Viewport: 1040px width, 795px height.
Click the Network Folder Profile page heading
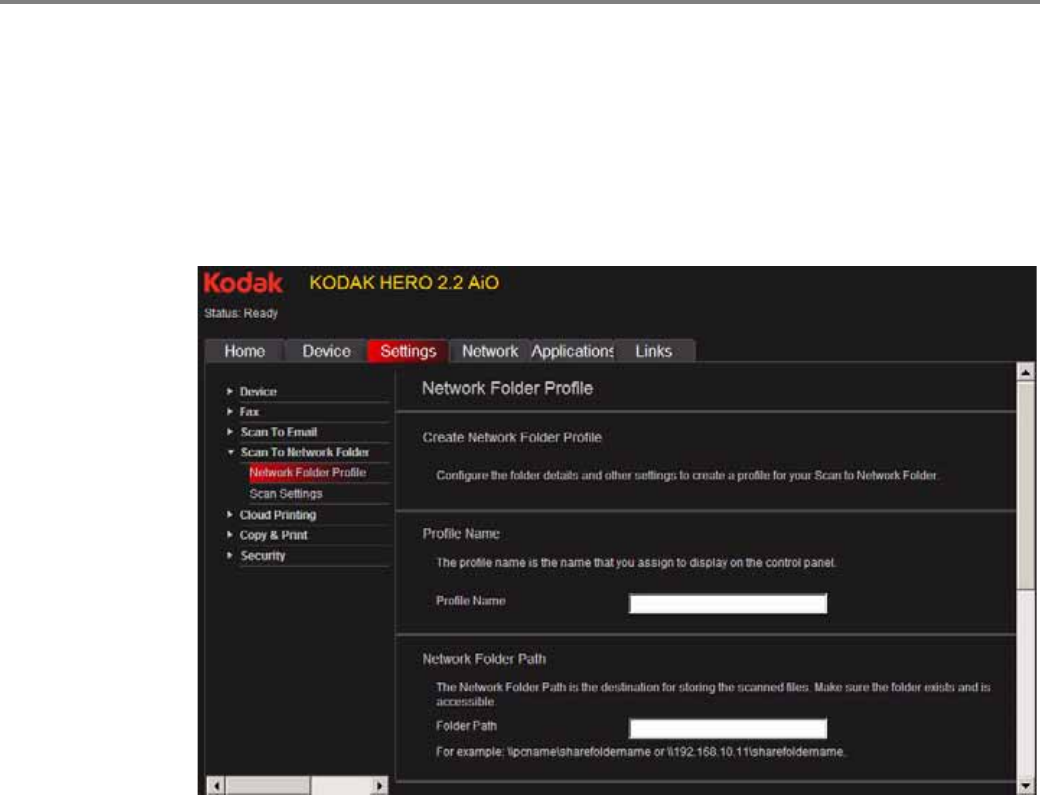coord(507,389)
